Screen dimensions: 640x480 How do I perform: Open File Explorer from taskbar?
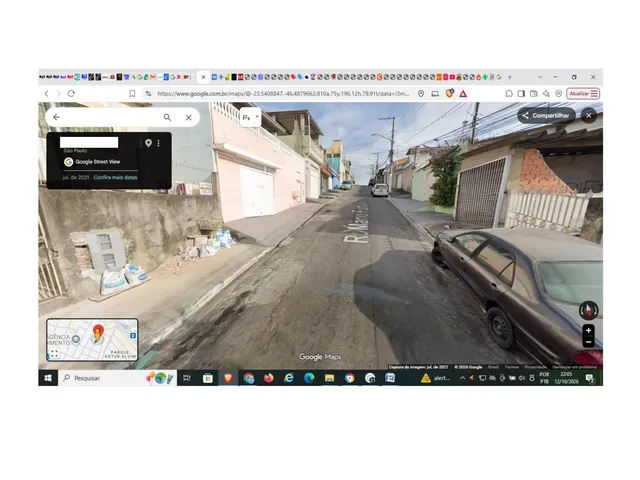pos(329,378)
